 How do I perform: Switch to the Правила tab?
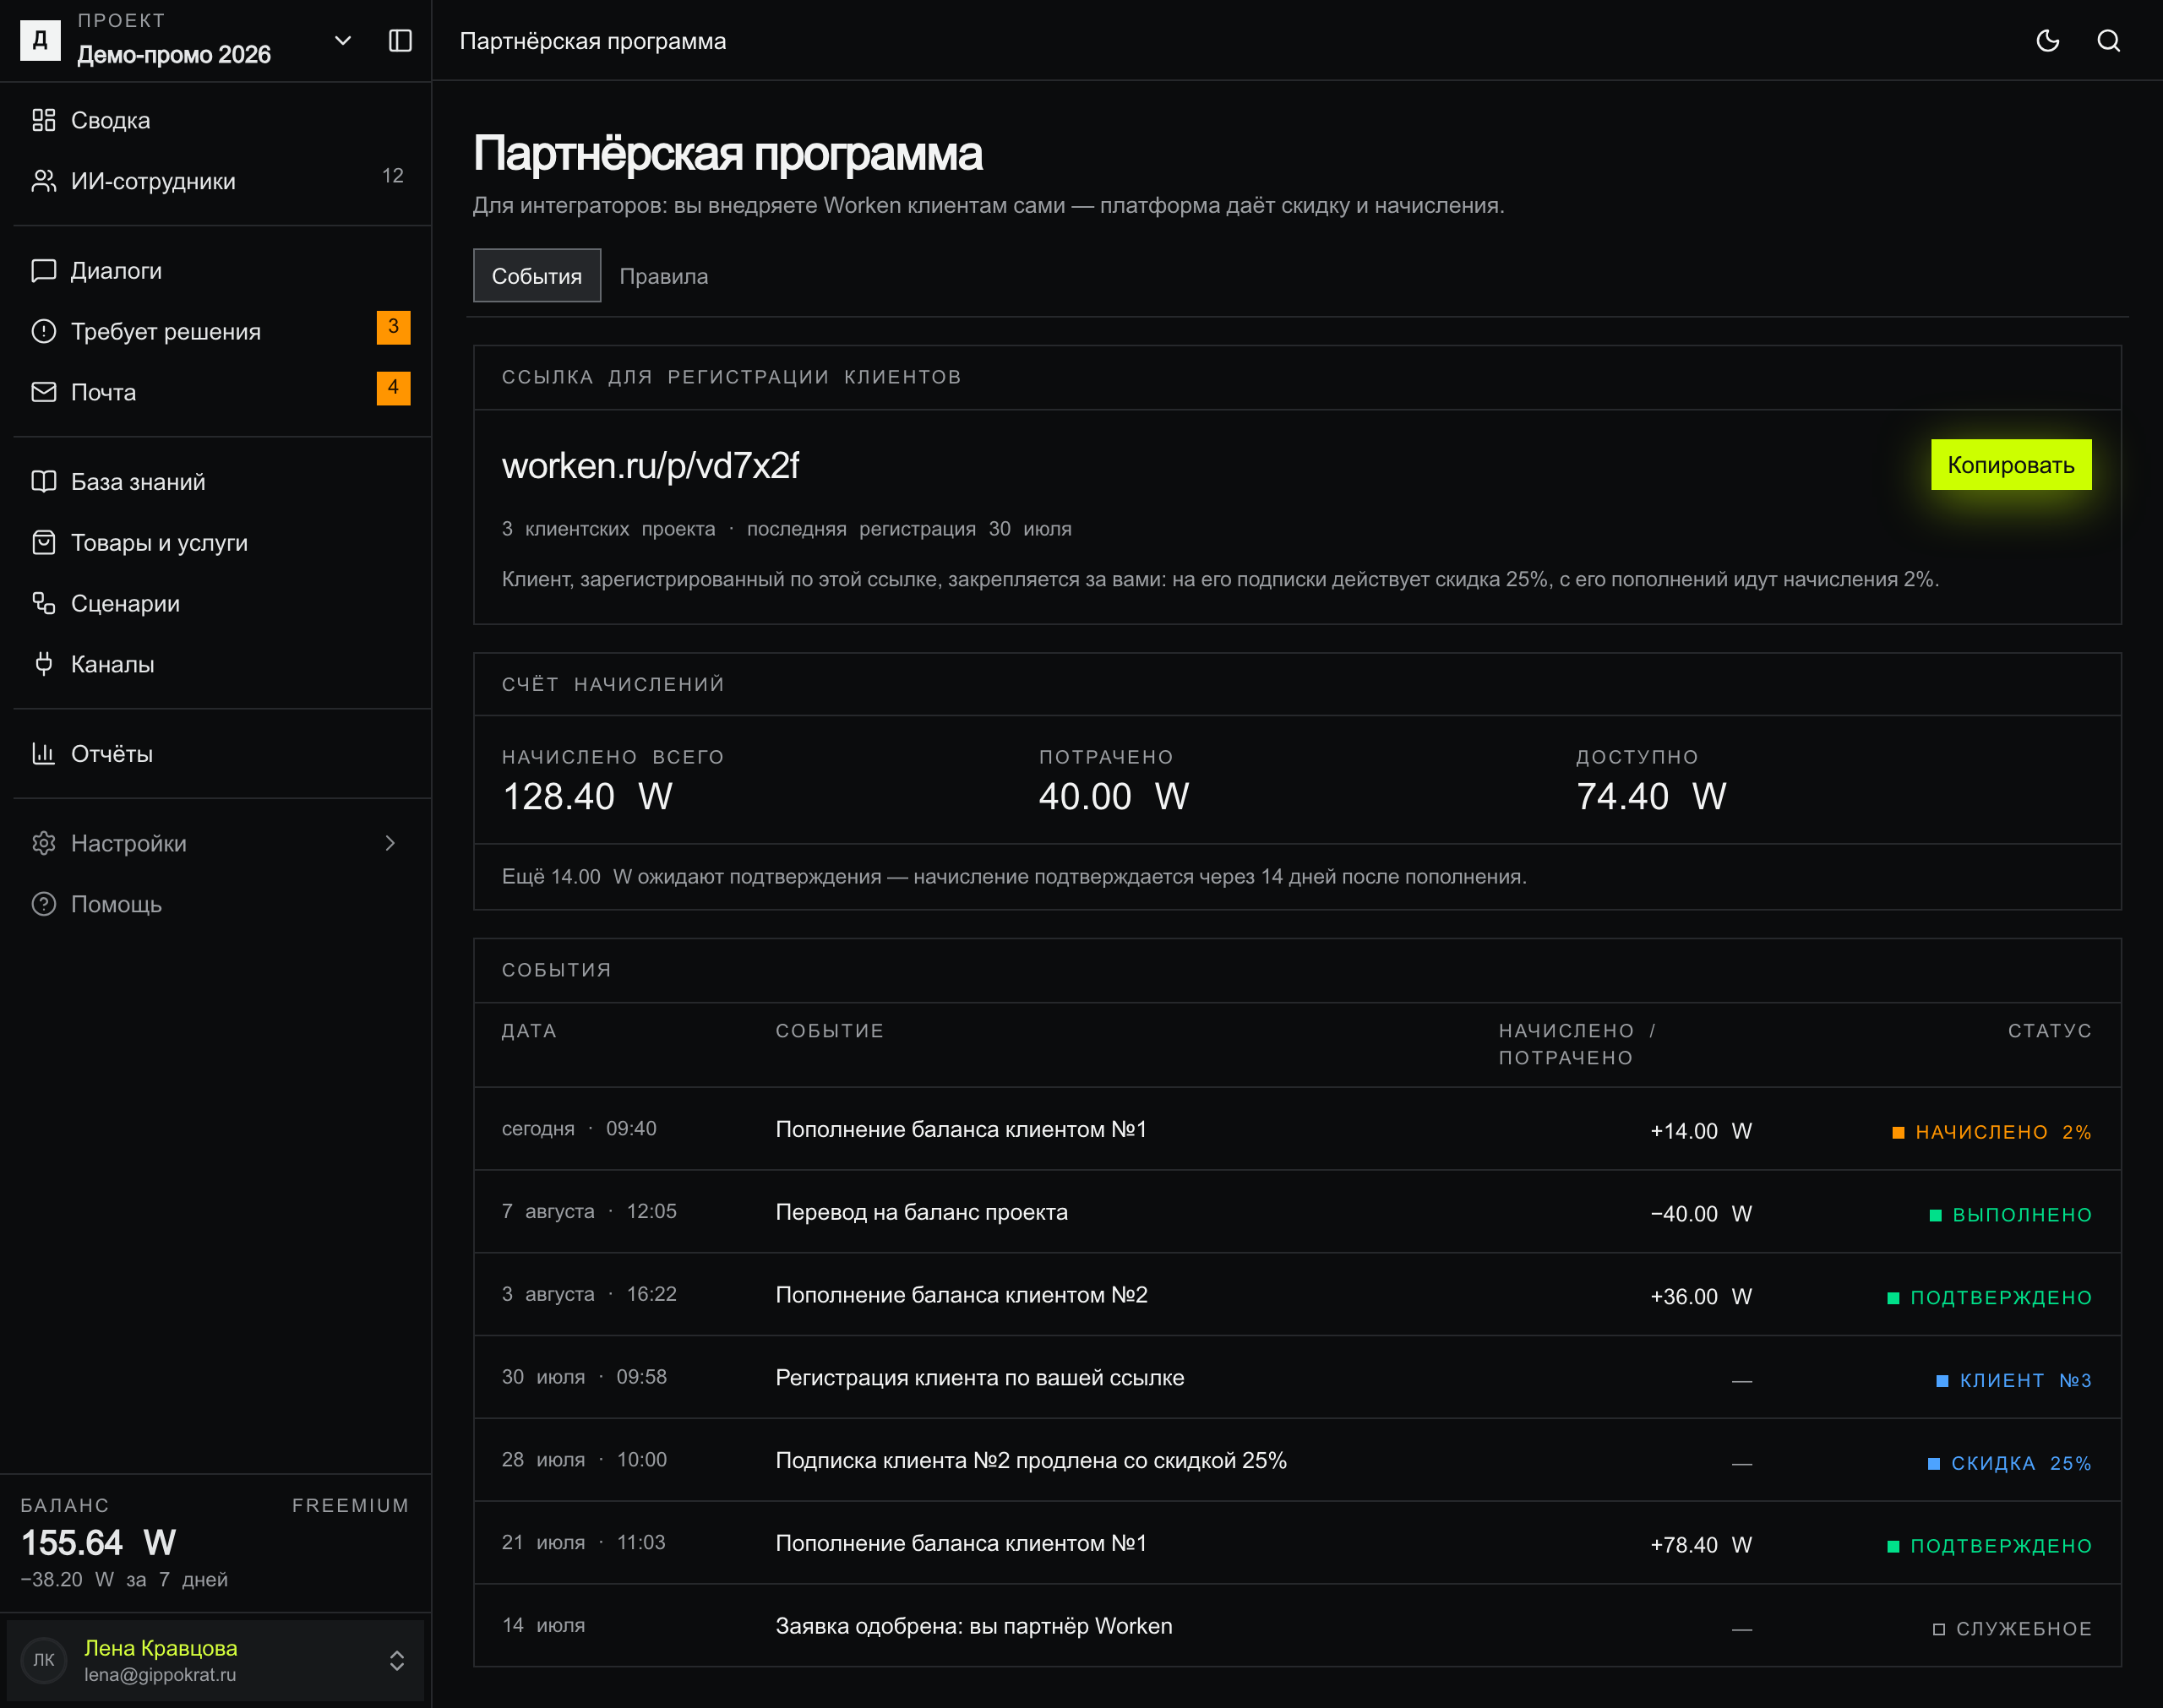click(x=664, y=276)
